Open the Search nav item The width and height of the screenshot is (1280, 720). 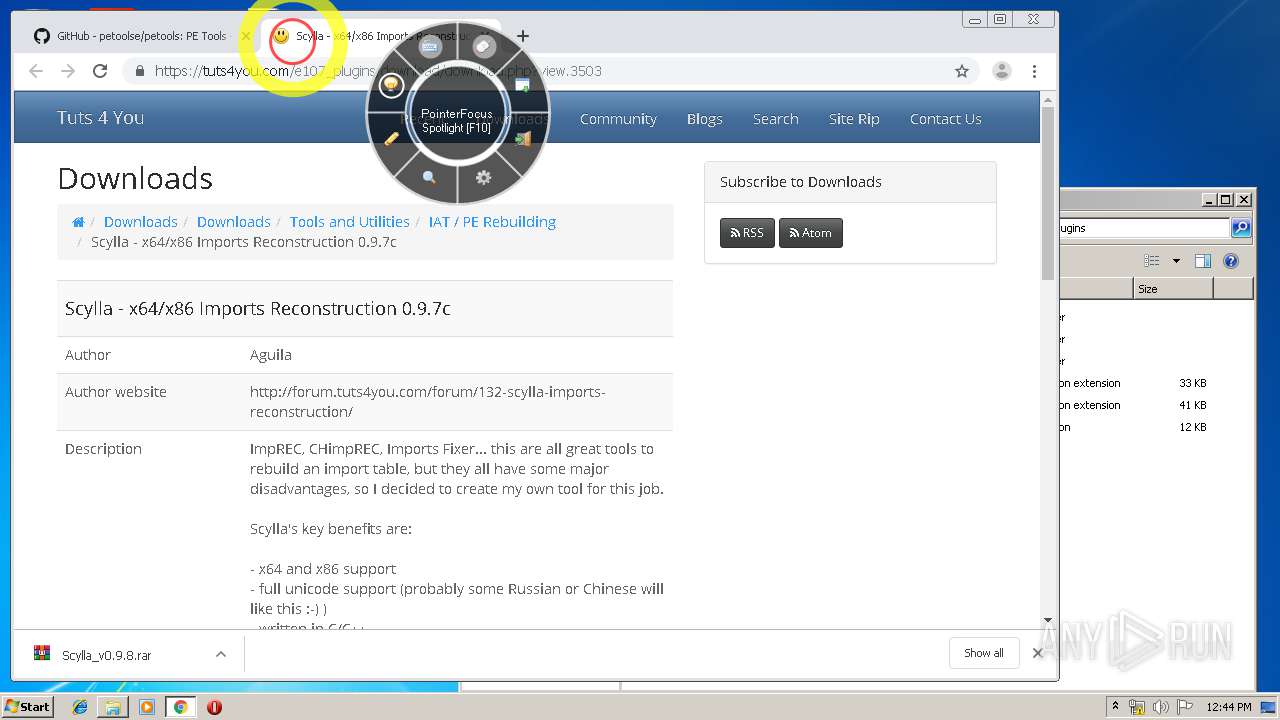(x=776, y=119)
